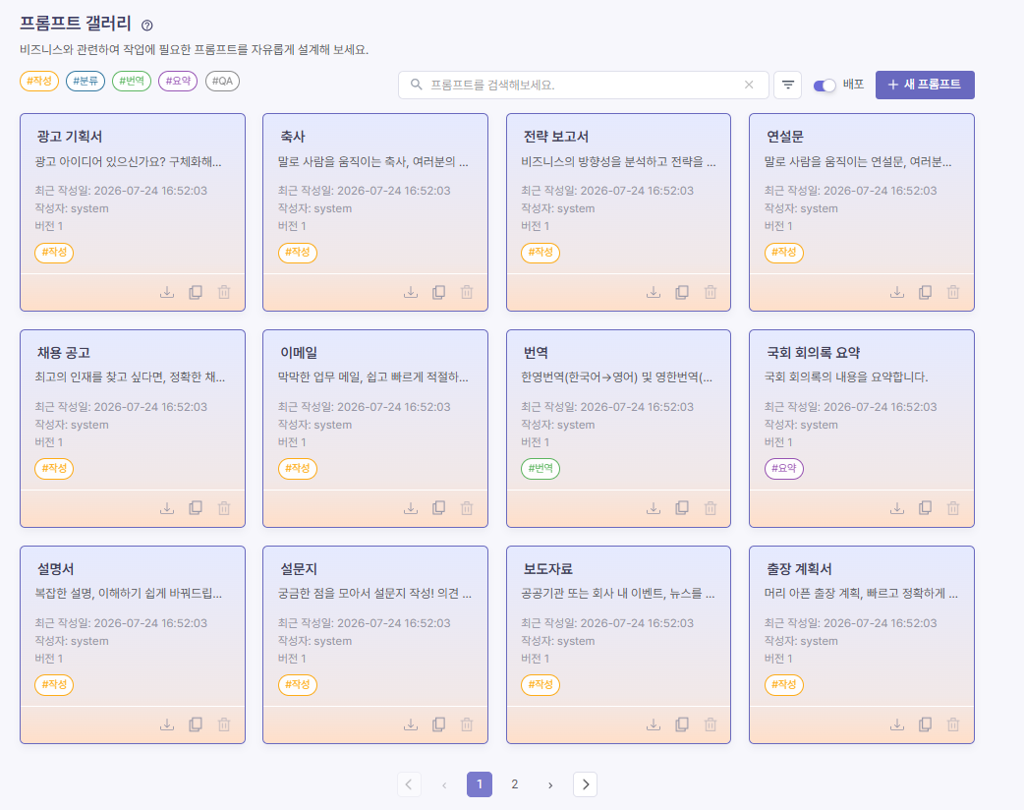Open the 광고 기획서 card title

(x=69, y=137)
